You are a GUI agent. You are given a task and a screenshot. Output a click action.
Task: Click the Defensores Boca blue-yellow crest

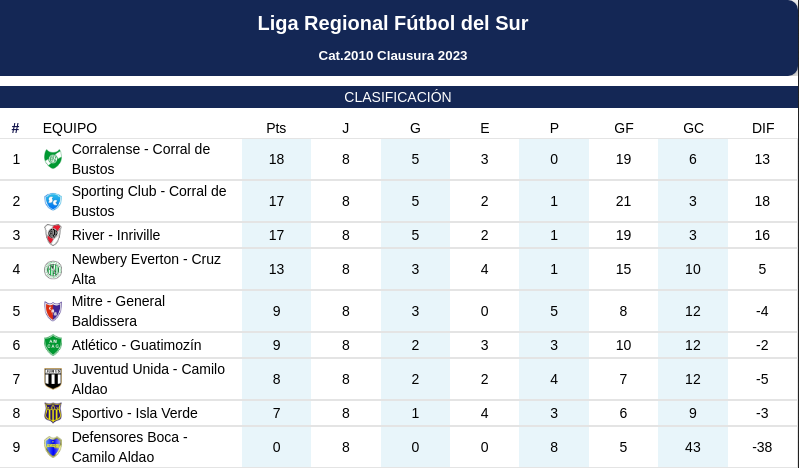(53, 447)
